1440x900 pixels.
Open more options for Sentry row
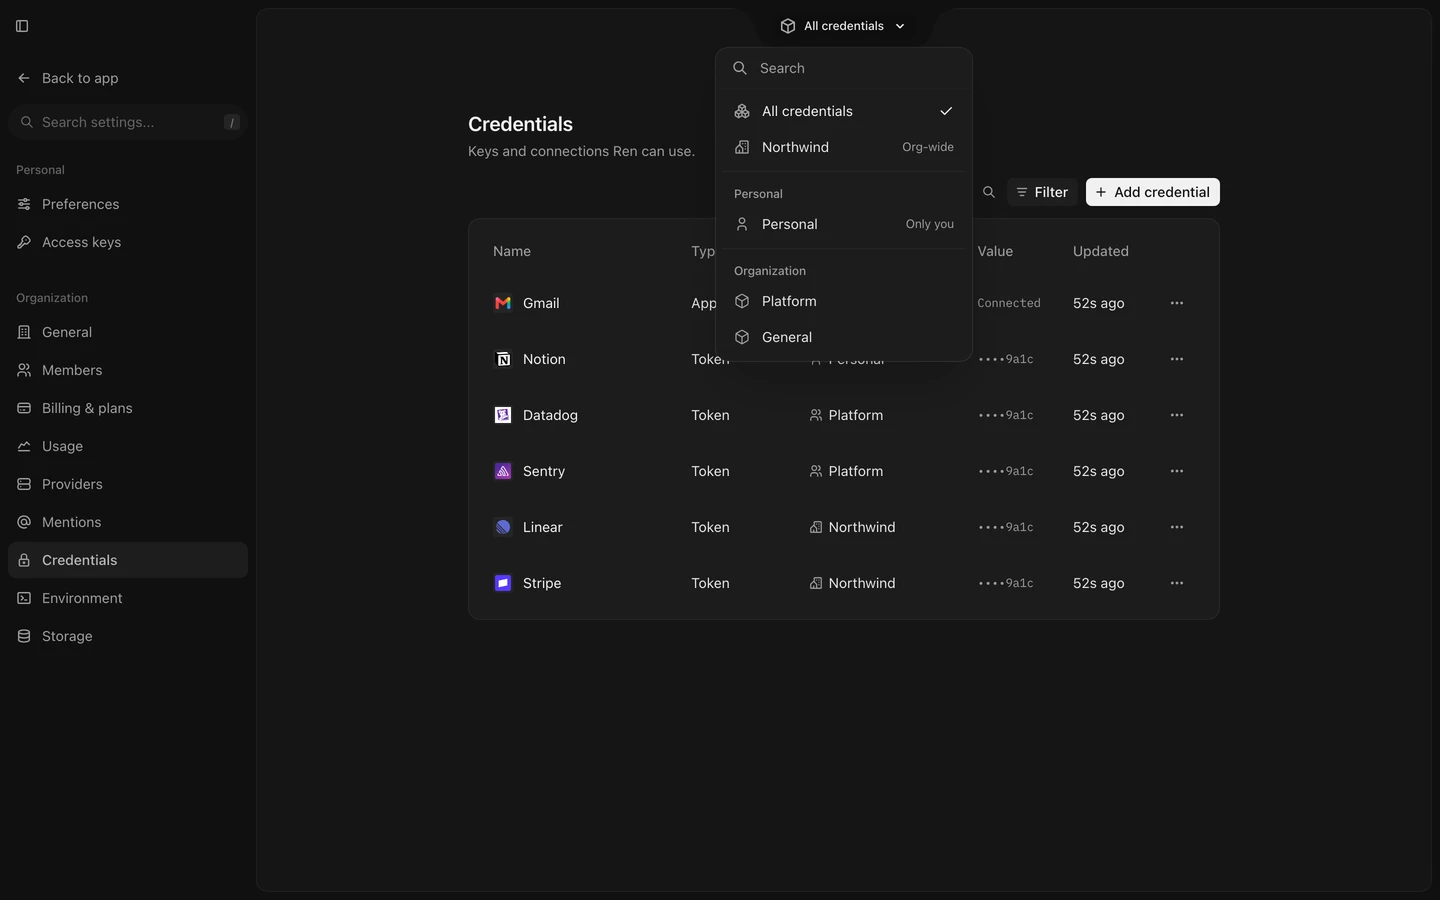click(1177, 471)
